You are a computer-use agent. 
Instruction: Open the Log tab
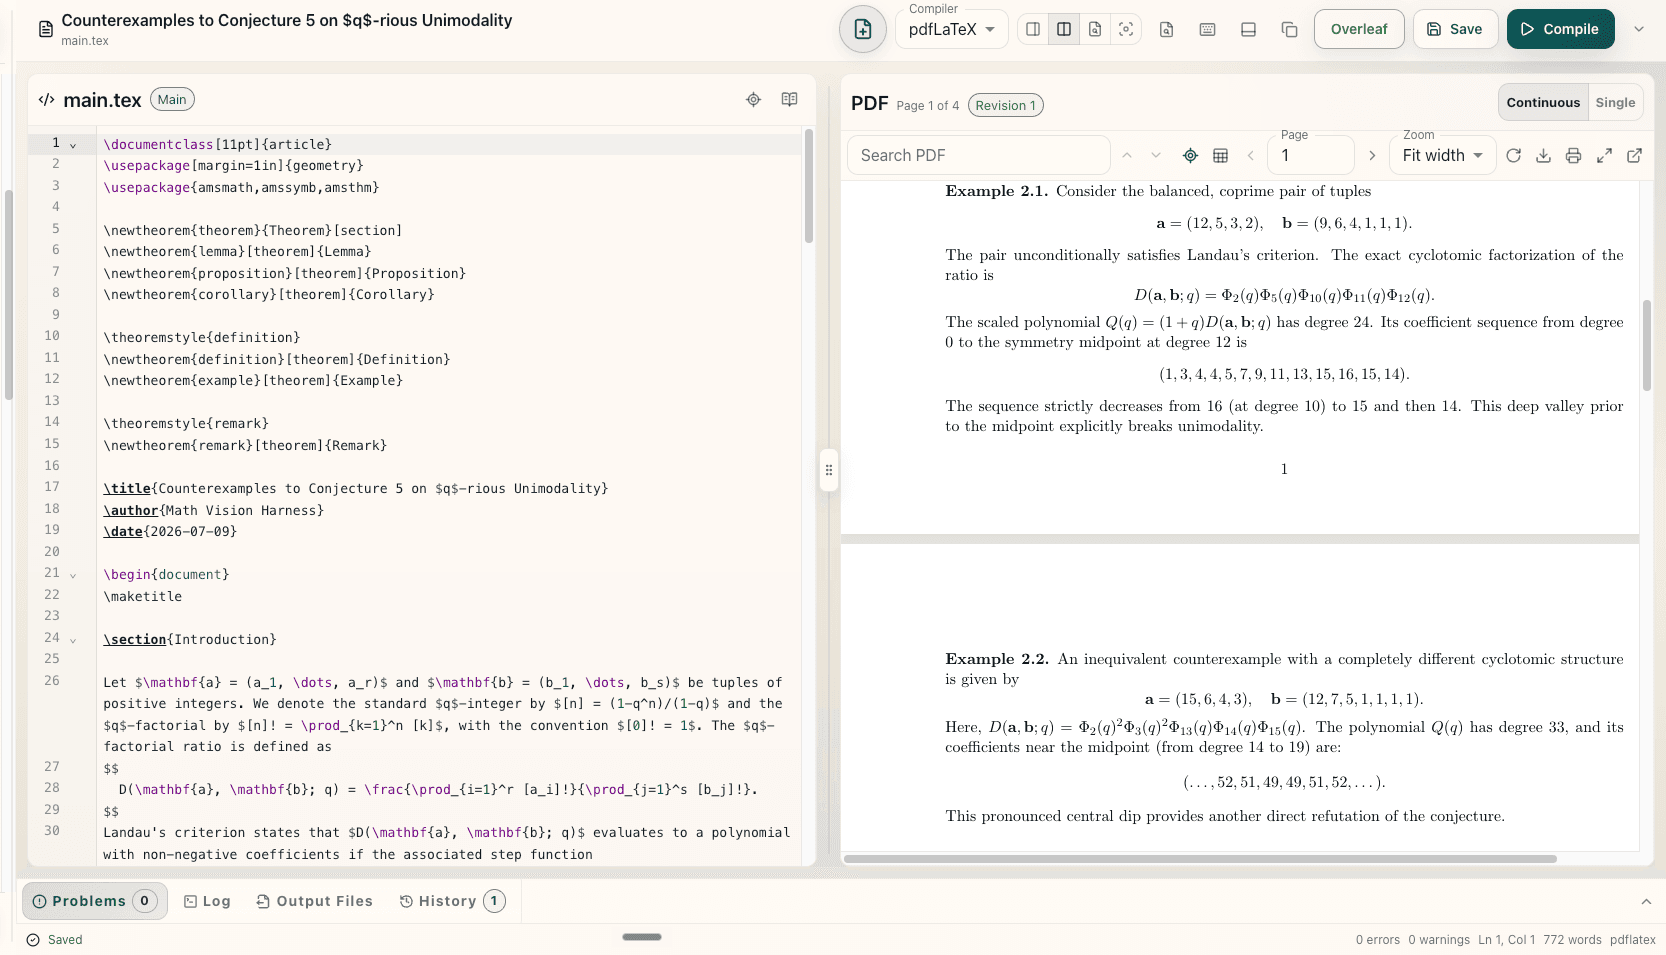pyautogui.click(x=207, y=901)
